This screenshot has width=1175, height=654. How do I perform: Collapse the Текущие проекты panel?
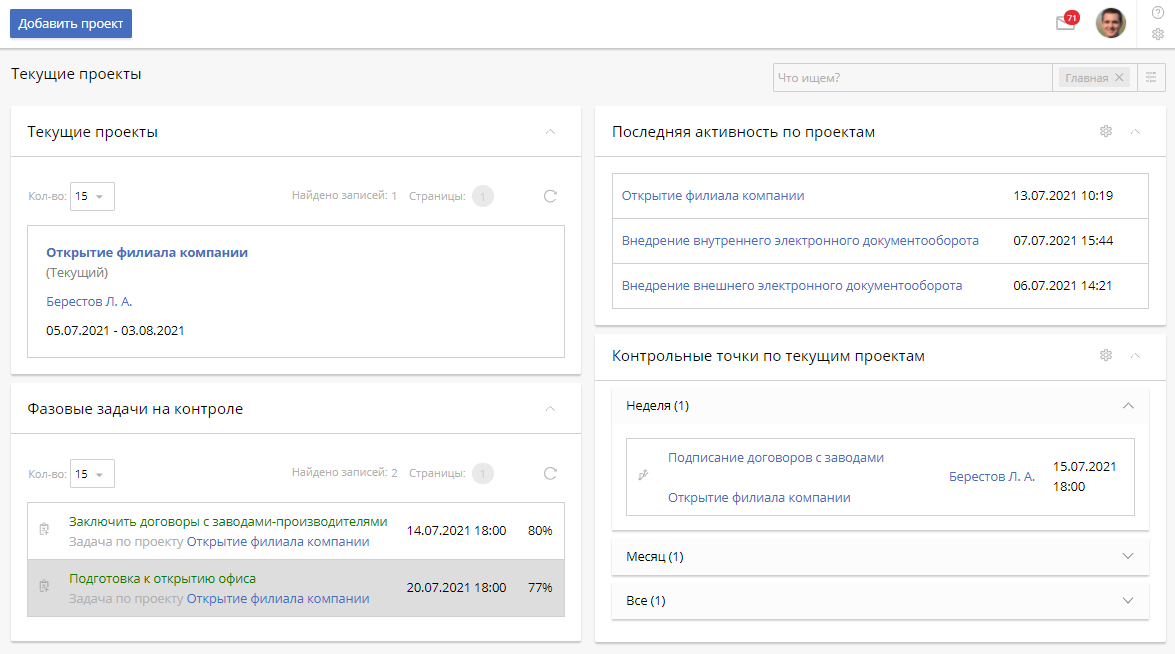click(550, 131)
